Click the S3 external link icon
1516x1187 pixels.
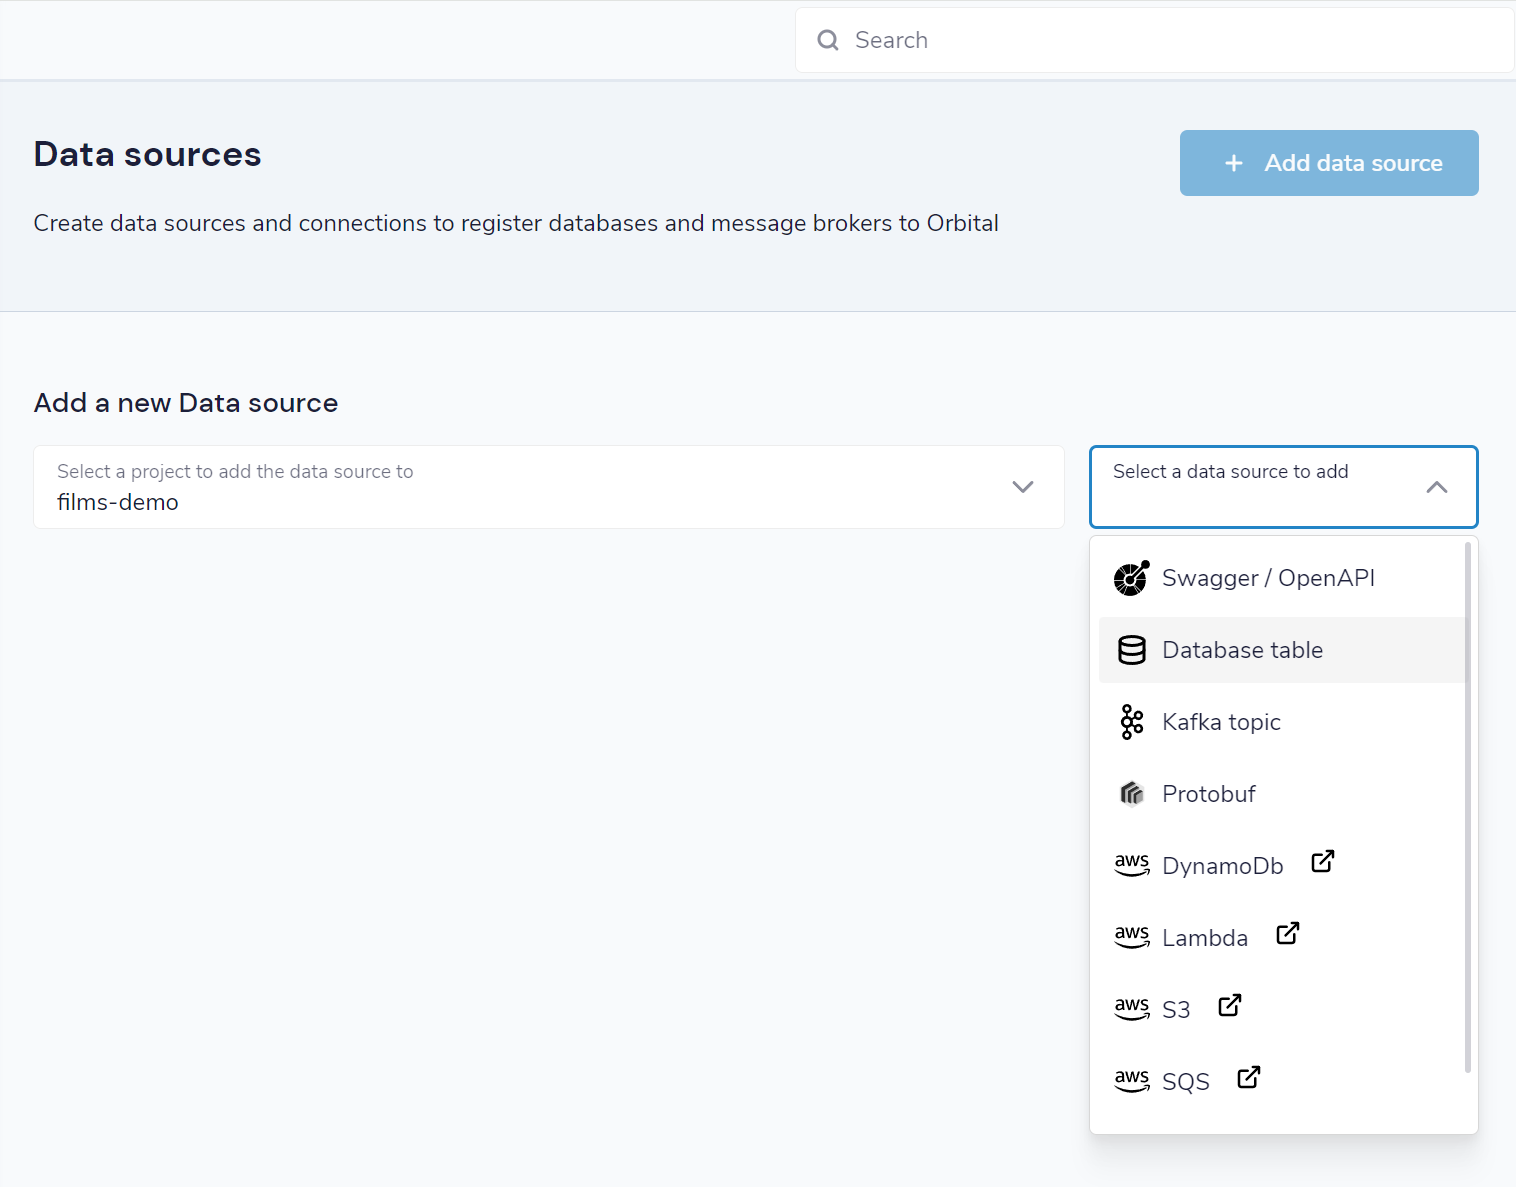1229,1005
